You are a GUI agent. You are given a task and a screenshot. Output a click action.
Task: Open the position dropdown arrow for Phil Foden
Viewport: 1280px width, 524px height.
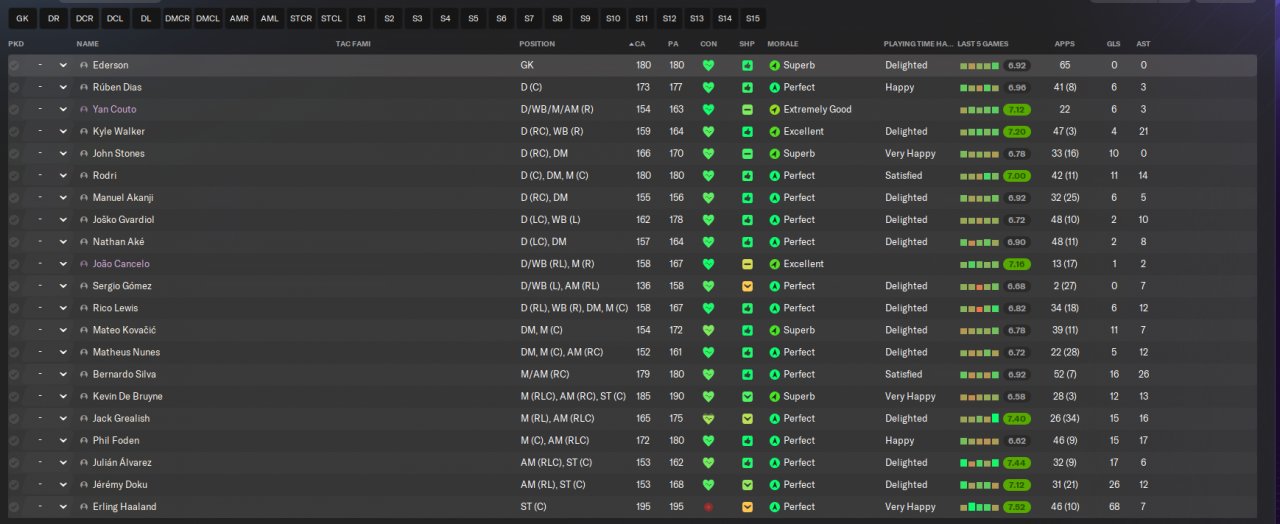(63, 440)
